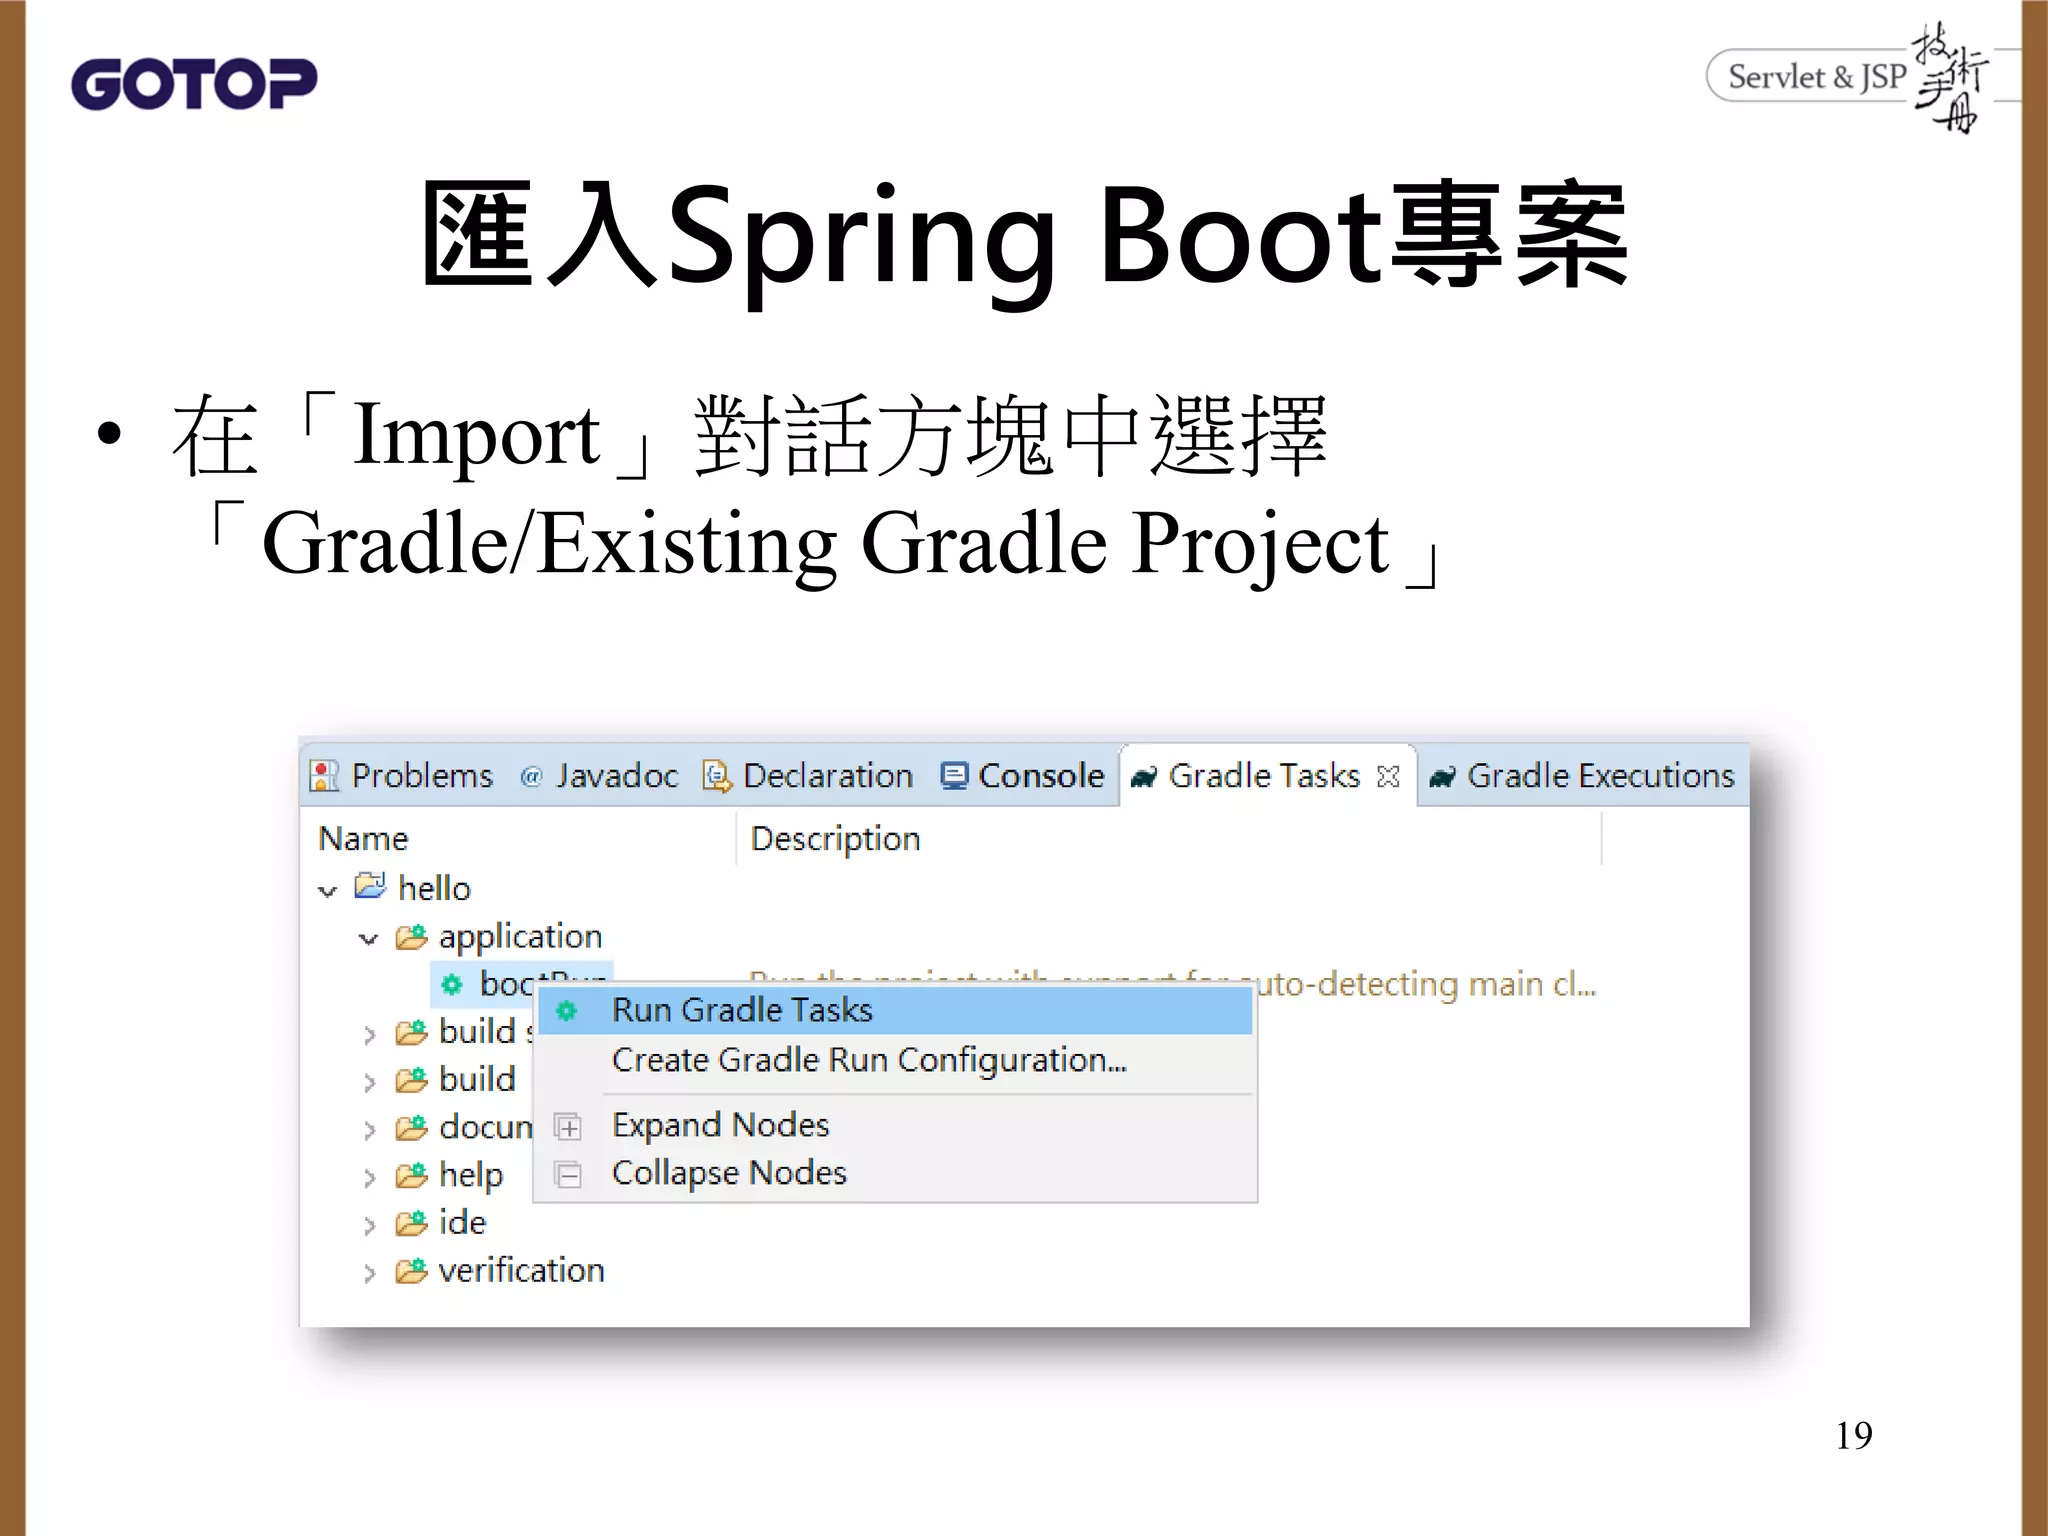Click the ide group folder icon

click(411, 1223)
